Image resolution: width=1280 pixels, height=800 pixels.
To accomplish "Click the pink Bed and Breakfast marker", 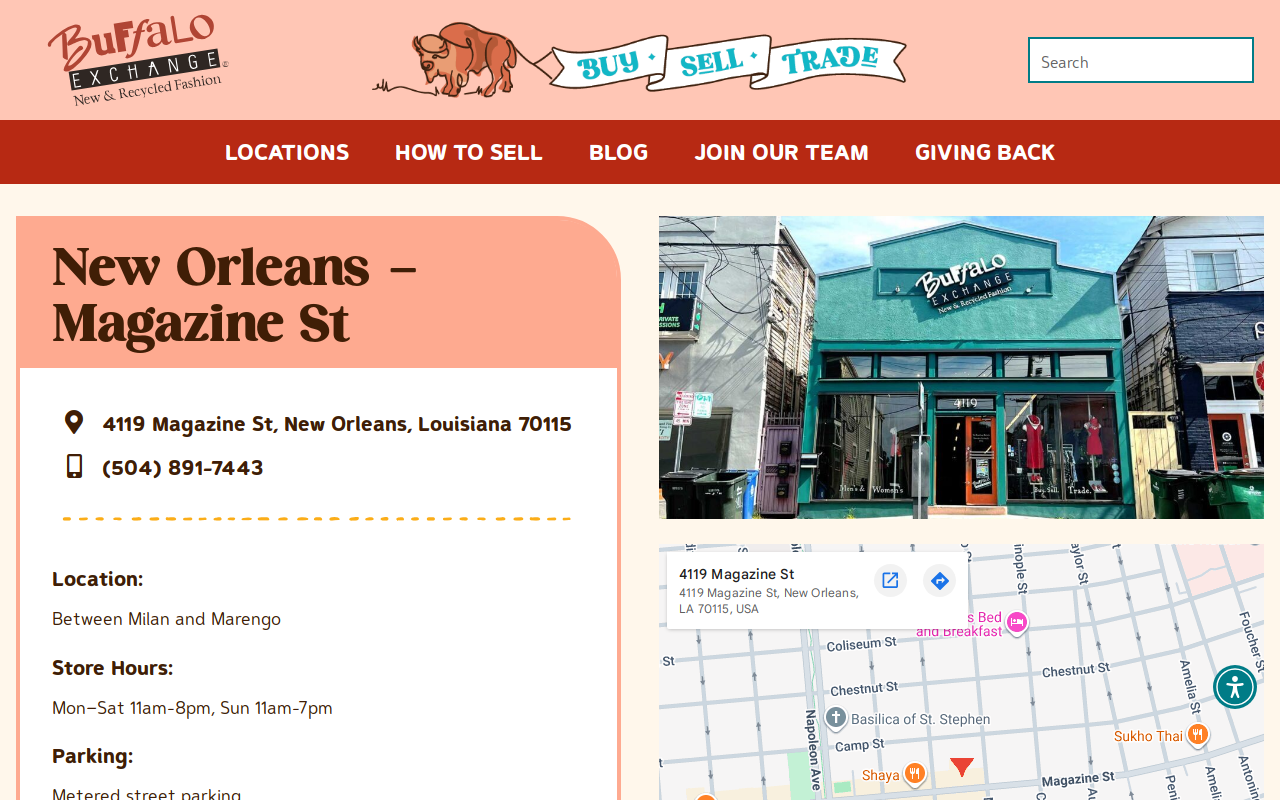I will 1017,623.
